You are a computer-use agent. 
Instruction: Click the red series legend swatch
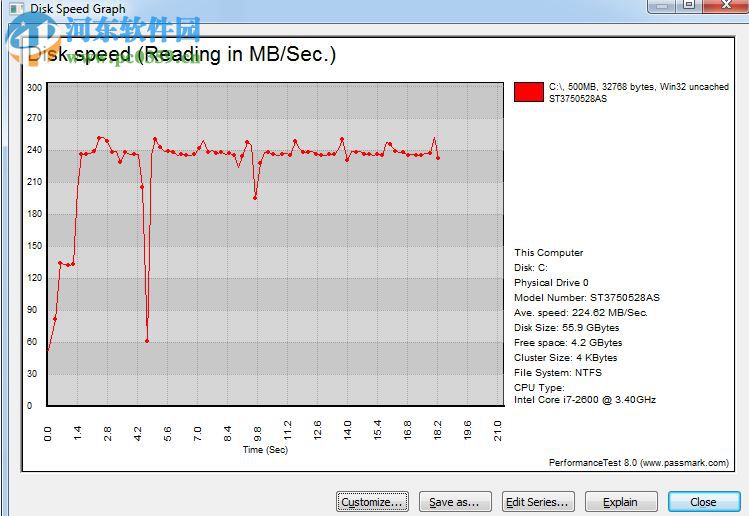pyautogui.click(x=529, y=92)
